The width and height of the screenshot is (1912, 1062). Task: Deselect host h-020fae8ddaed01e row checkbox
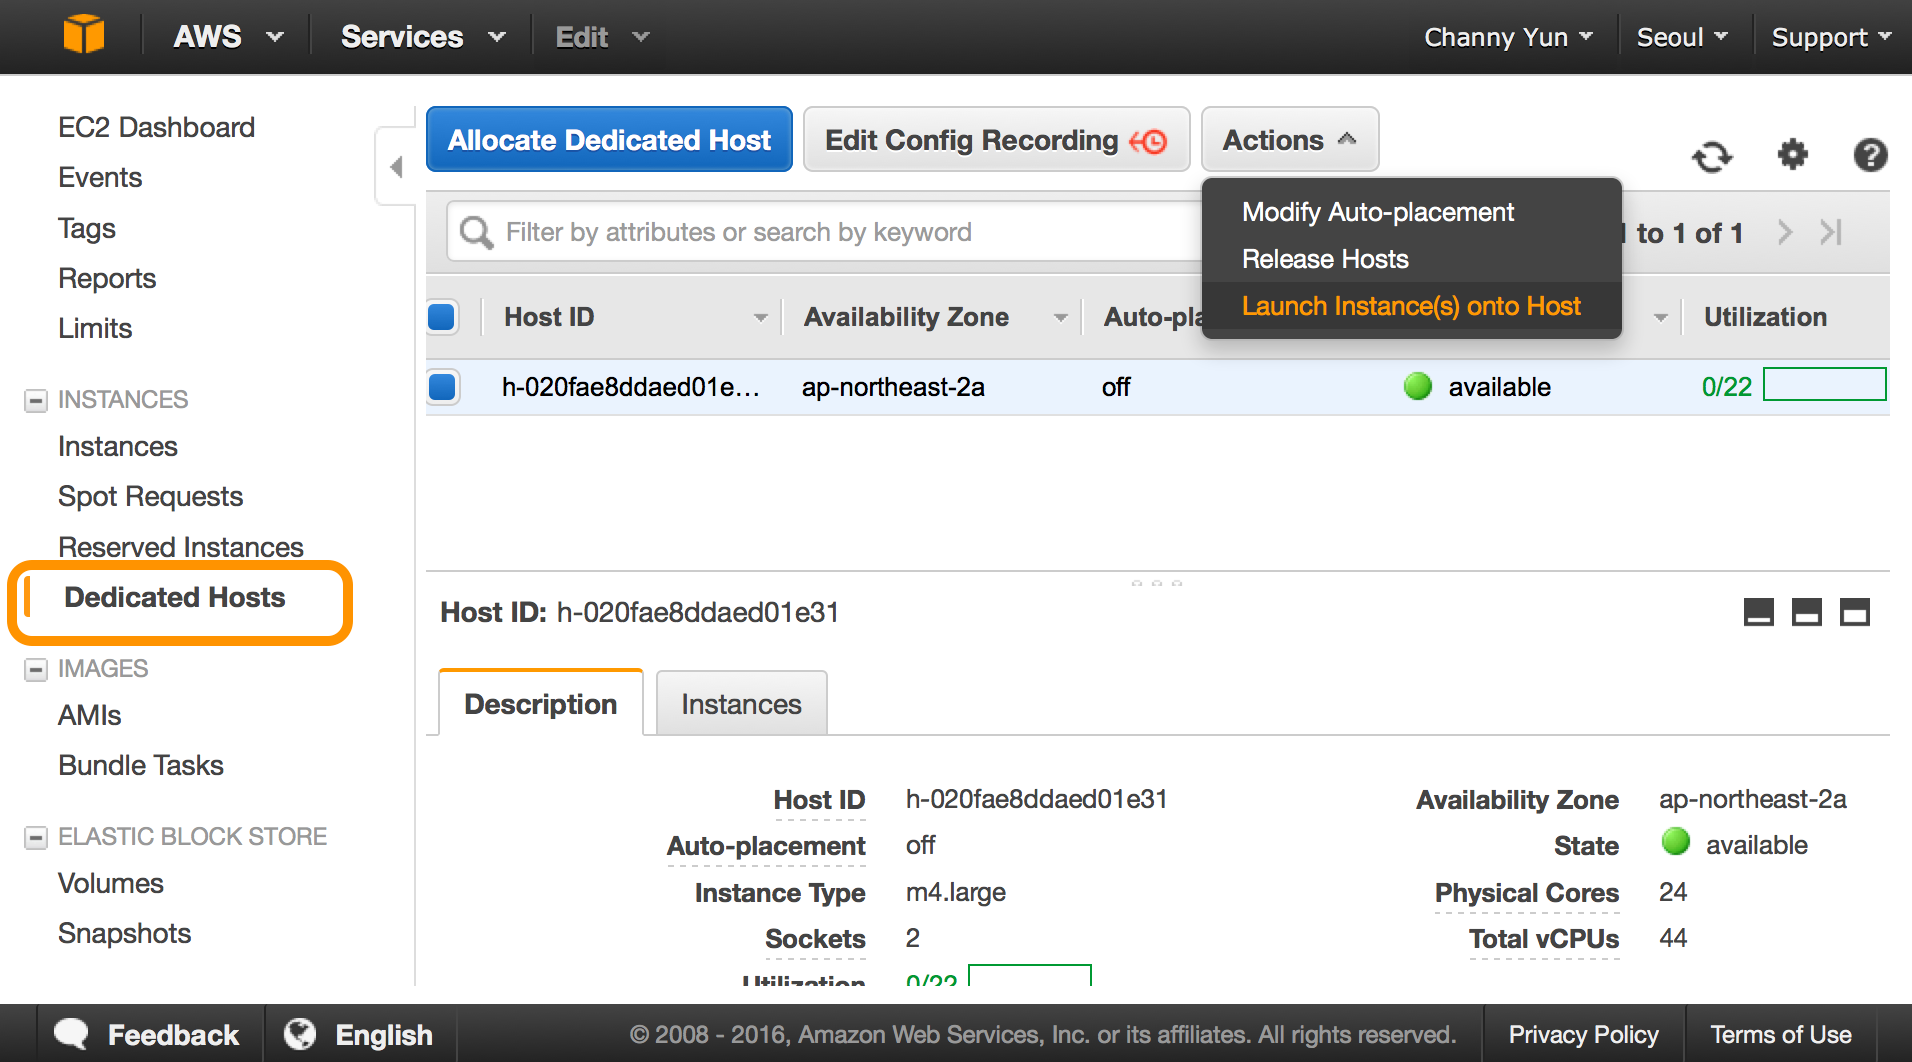[442, 387]
